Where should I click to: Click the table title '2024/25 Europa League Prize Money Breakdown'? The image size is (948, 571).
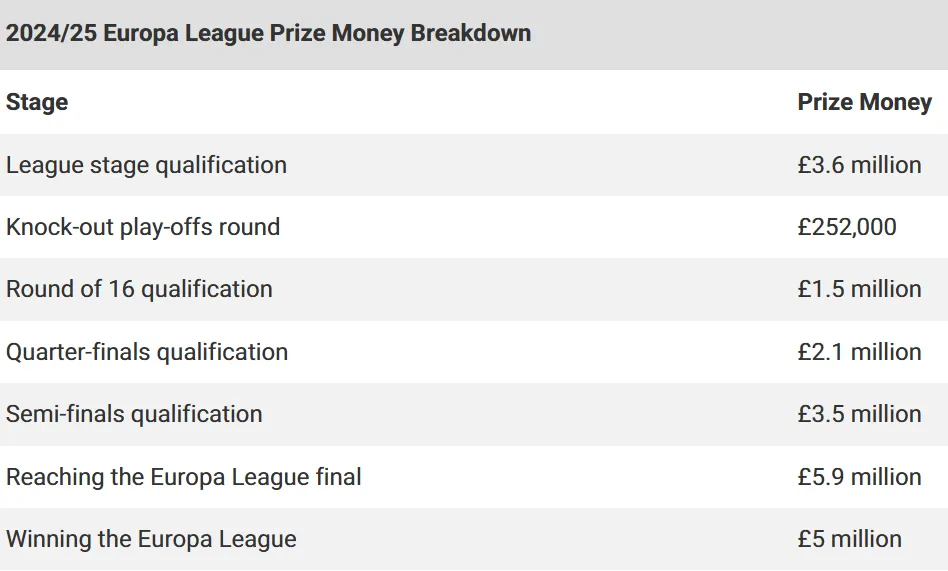click(268, 33)
